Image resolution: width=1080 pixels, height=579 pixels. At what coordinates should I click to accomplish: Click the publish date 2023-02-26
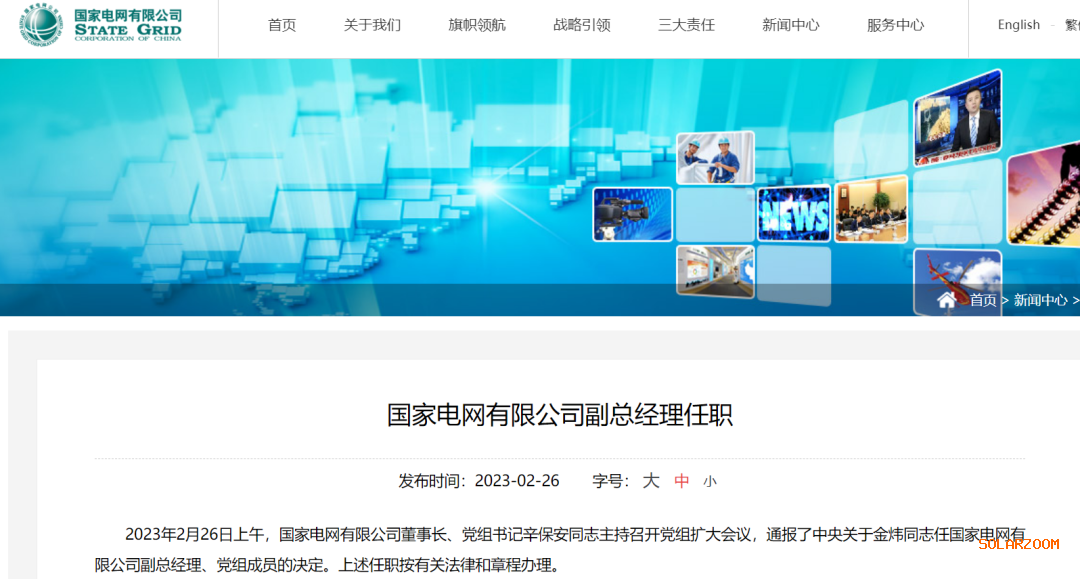click(x=517, y=481)
